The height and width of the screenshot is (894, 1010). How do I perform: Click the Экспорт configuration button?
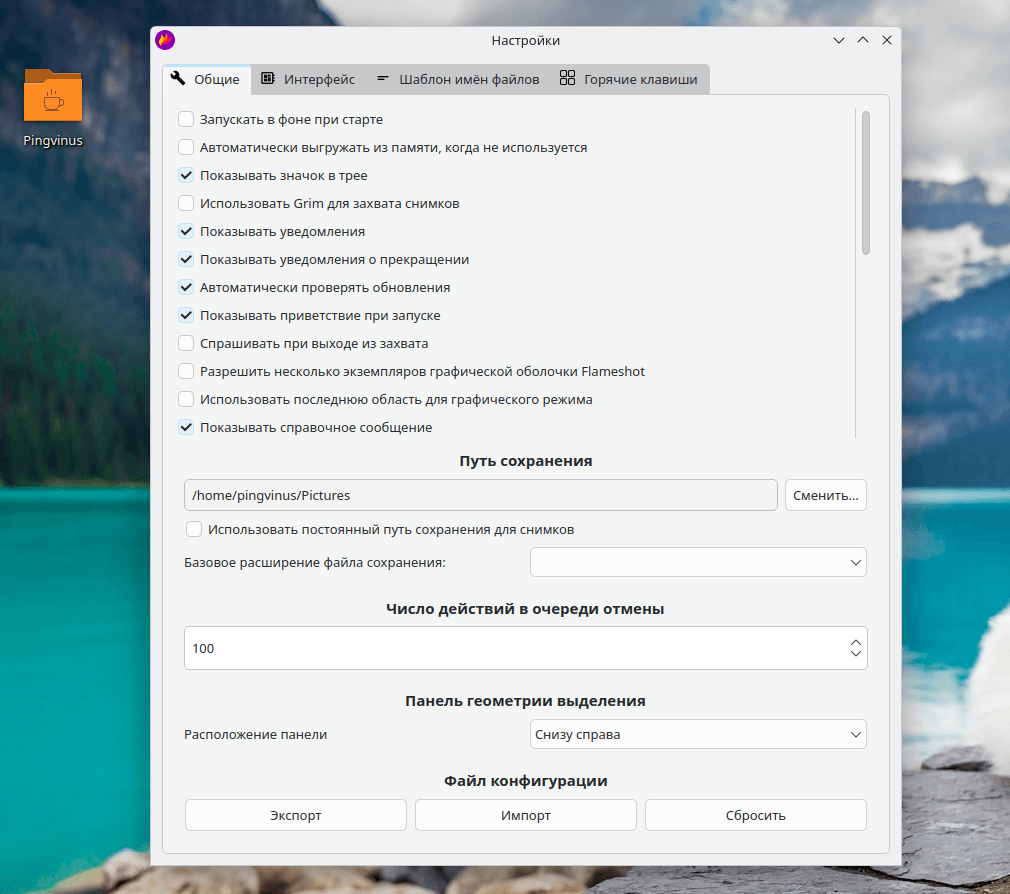pyautogui.click(x=296, y=815)
